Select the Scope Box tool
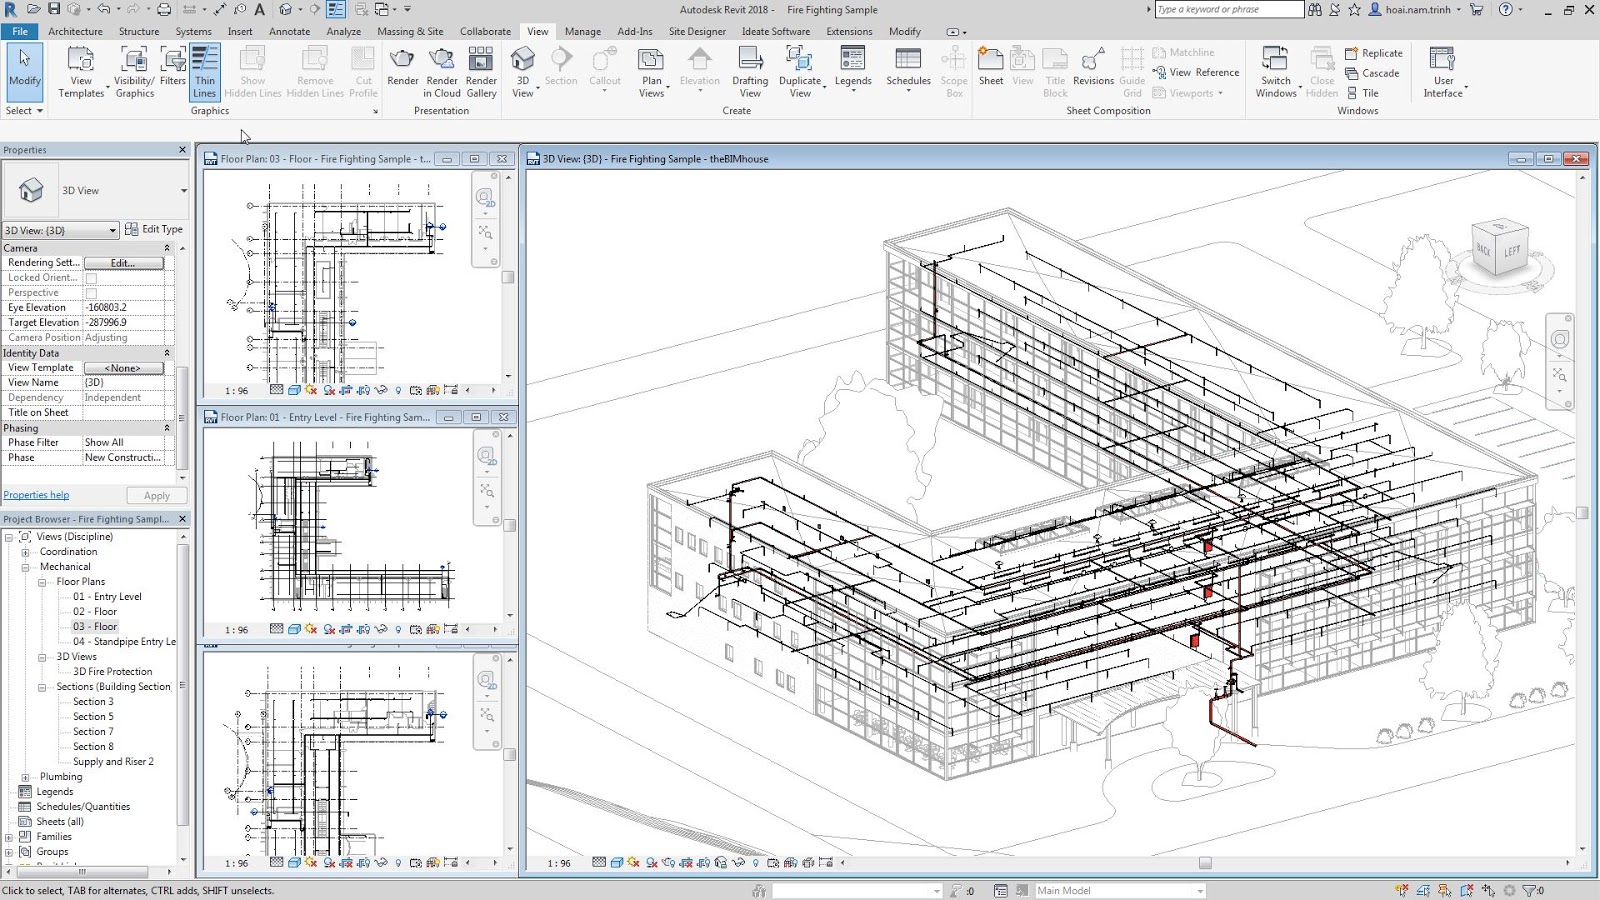Image resolution: width=1600 pixels, height=900 pixels. (x=953, y=70)
